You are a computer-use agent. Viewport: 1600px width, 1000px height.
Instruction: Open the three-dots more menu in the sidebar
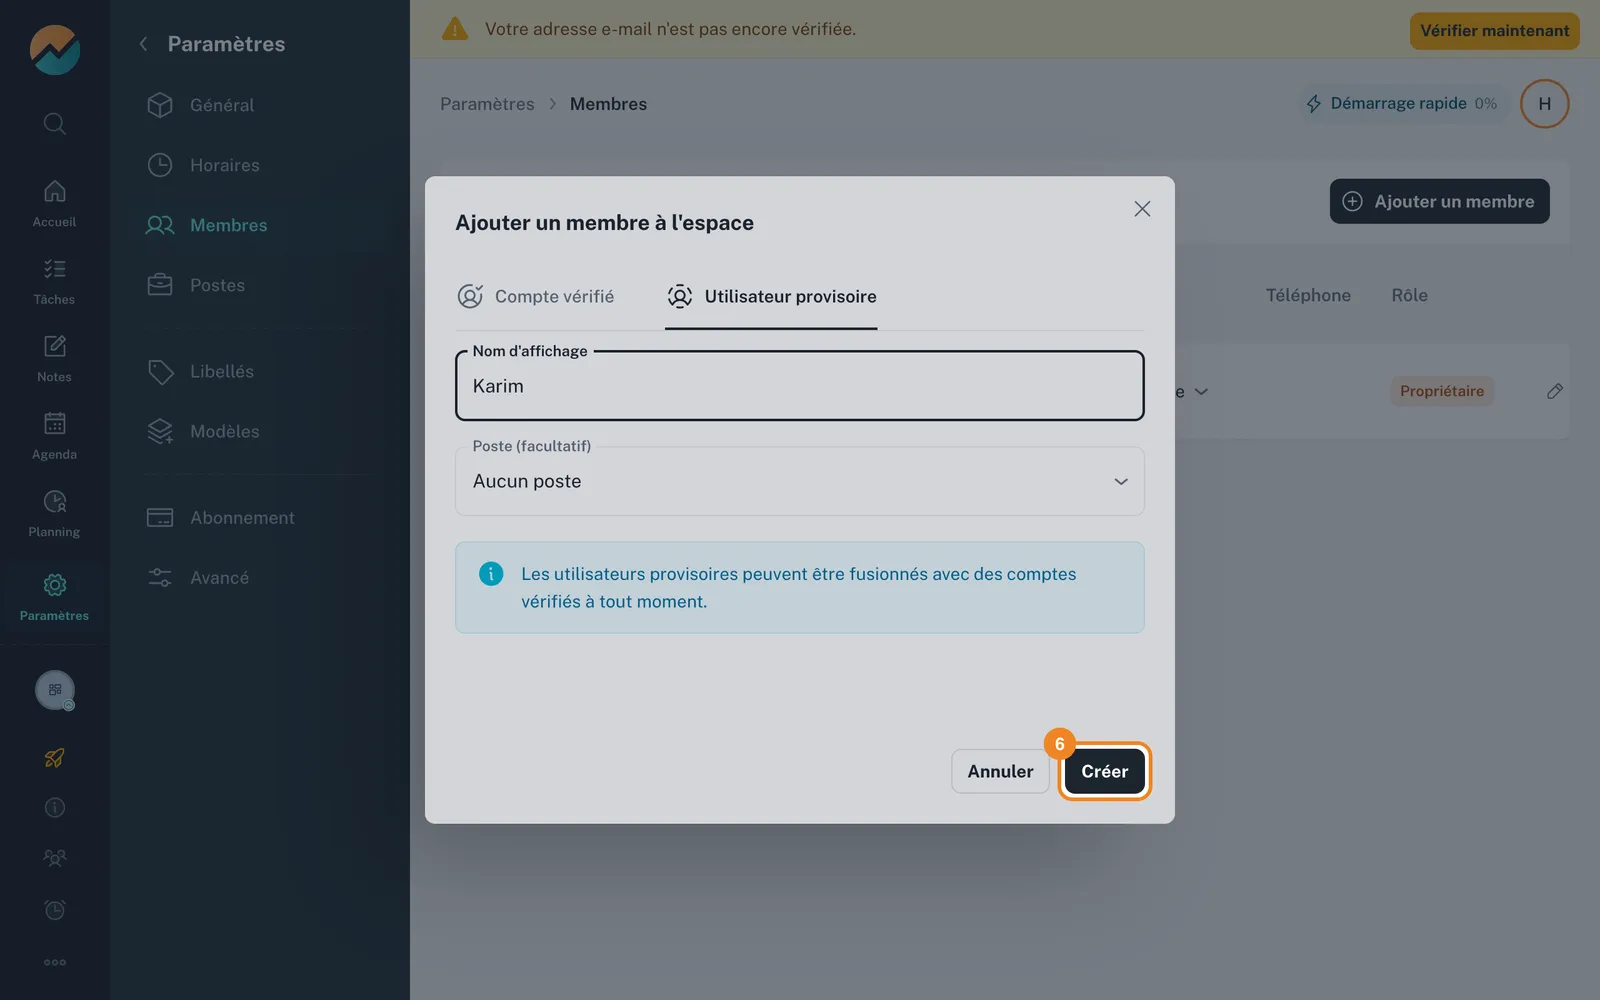pos(55,962)
